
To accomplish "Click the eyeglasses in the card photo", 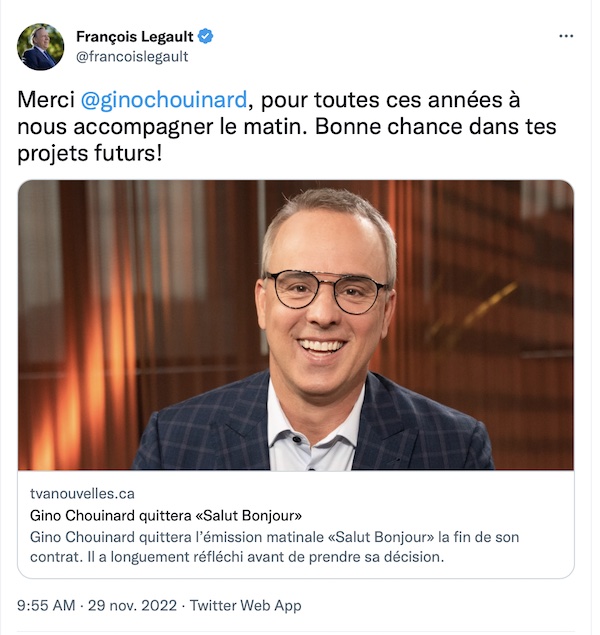I will tap(327, 291).
